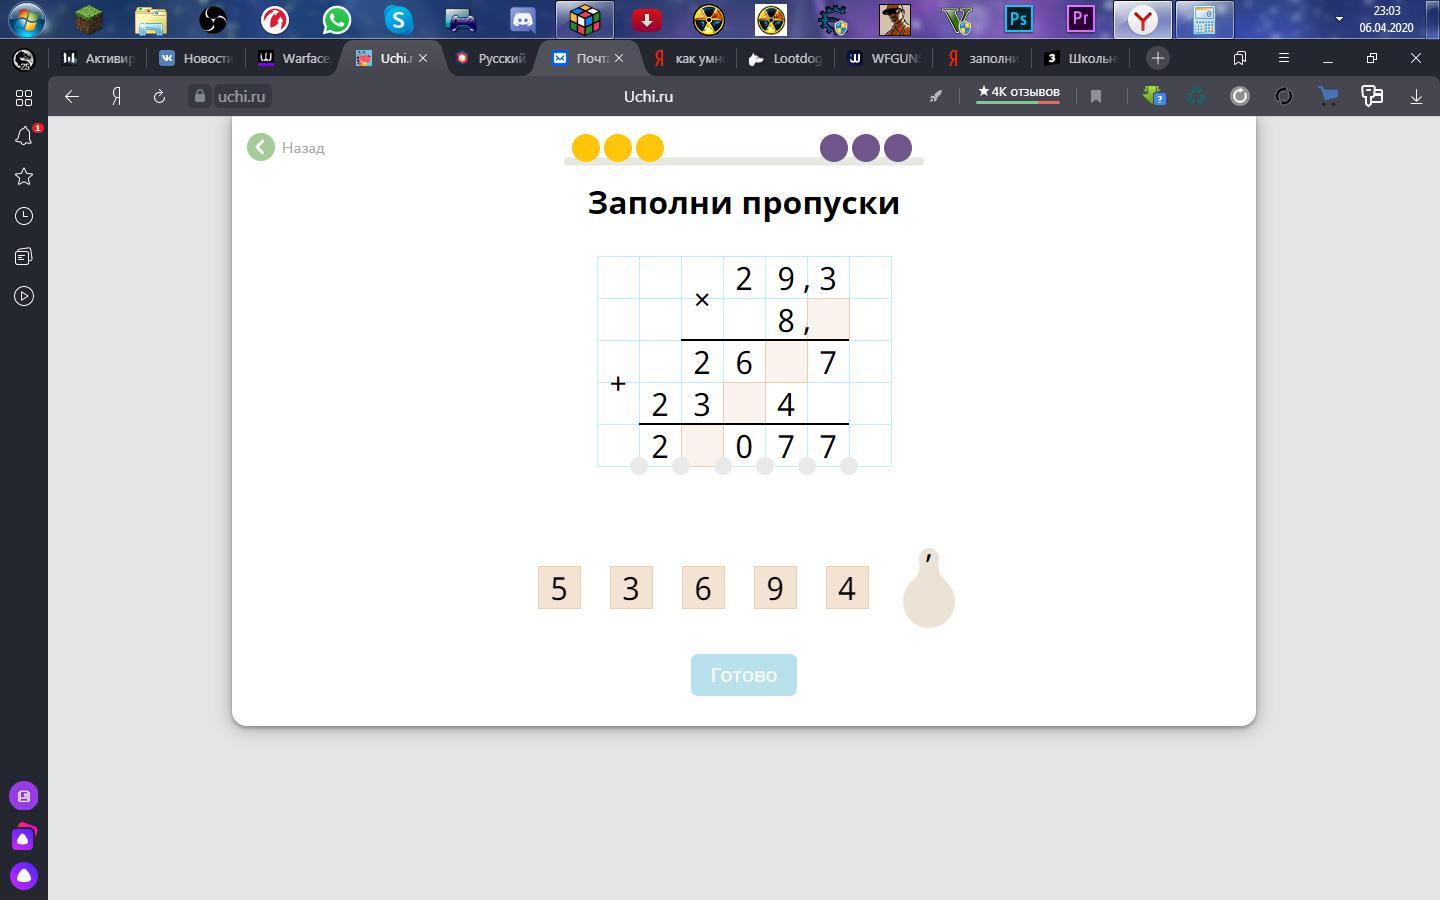Click empty cell next to 8 in multiplier

tap(828, 320)
